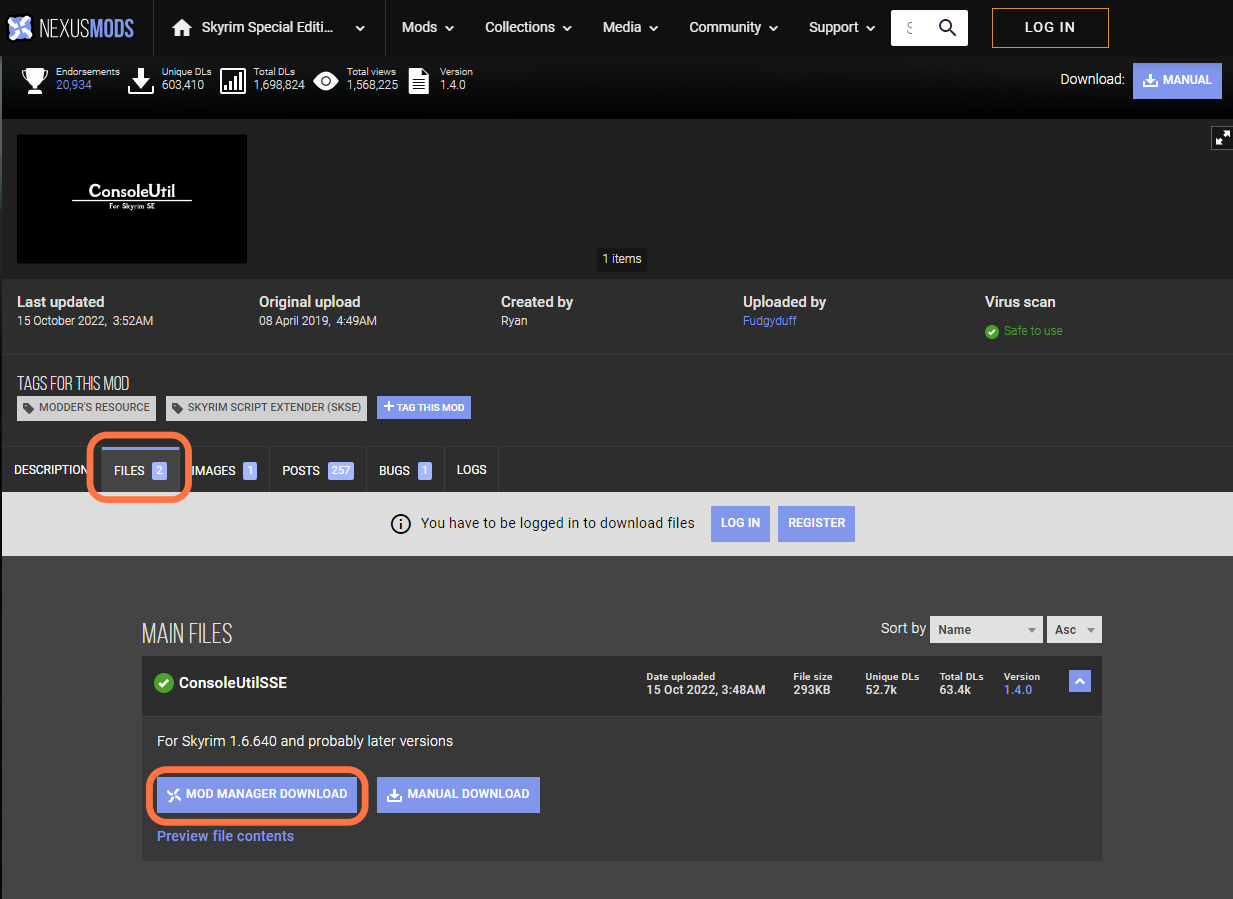Click the info icon in the login notice
Screen dimensions: 1233x899
(x=400, y=524)
